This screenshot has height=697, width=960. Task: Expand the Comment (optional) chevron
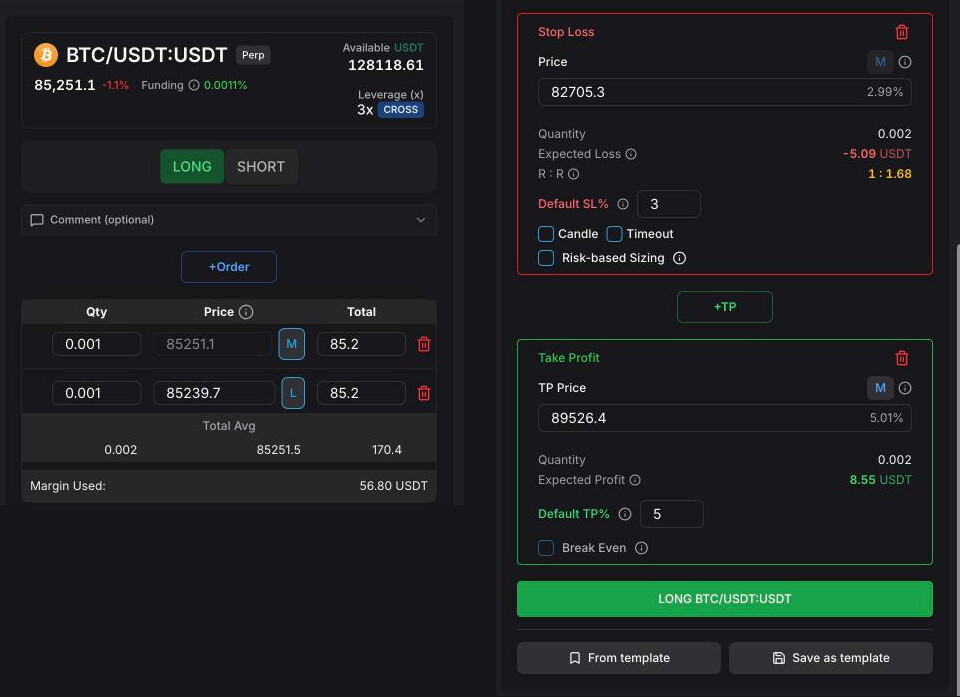[421, 220]
